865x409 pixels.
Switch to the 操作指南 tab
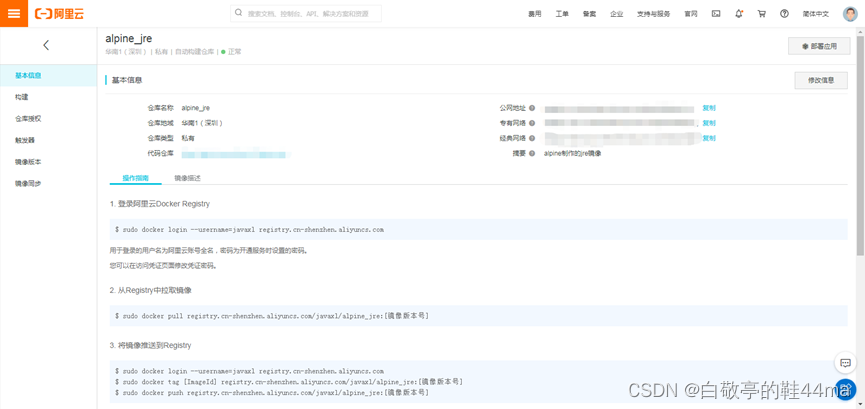point(135,178)
